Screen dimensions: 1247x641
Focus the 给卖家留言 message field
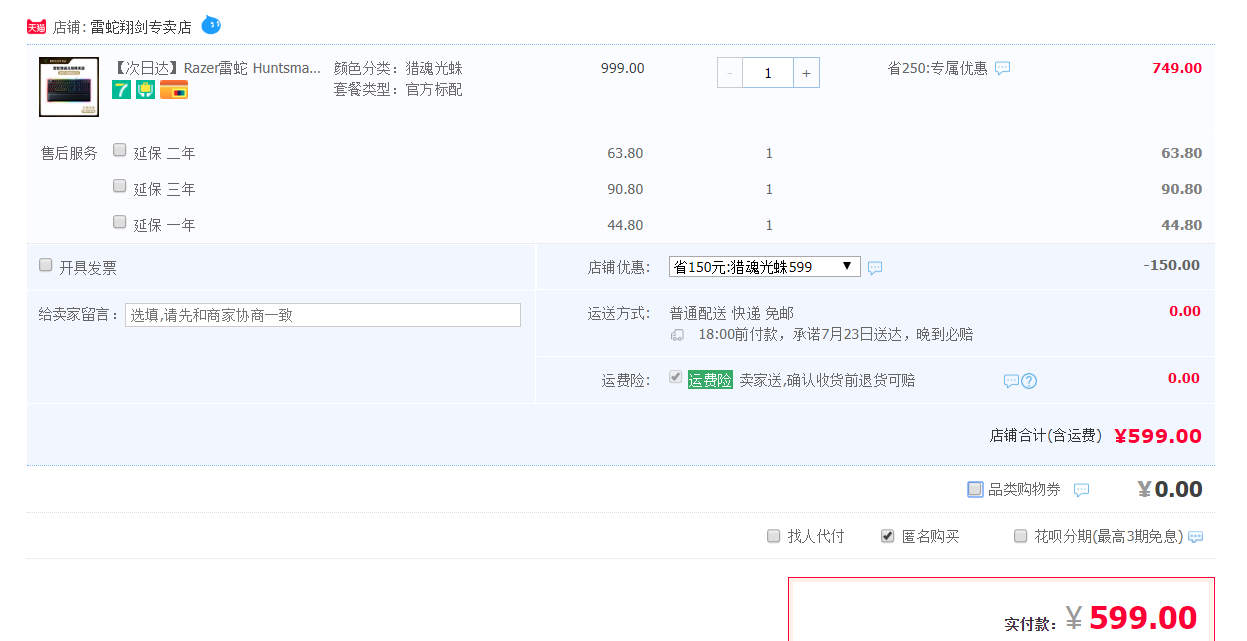point(323,315)
